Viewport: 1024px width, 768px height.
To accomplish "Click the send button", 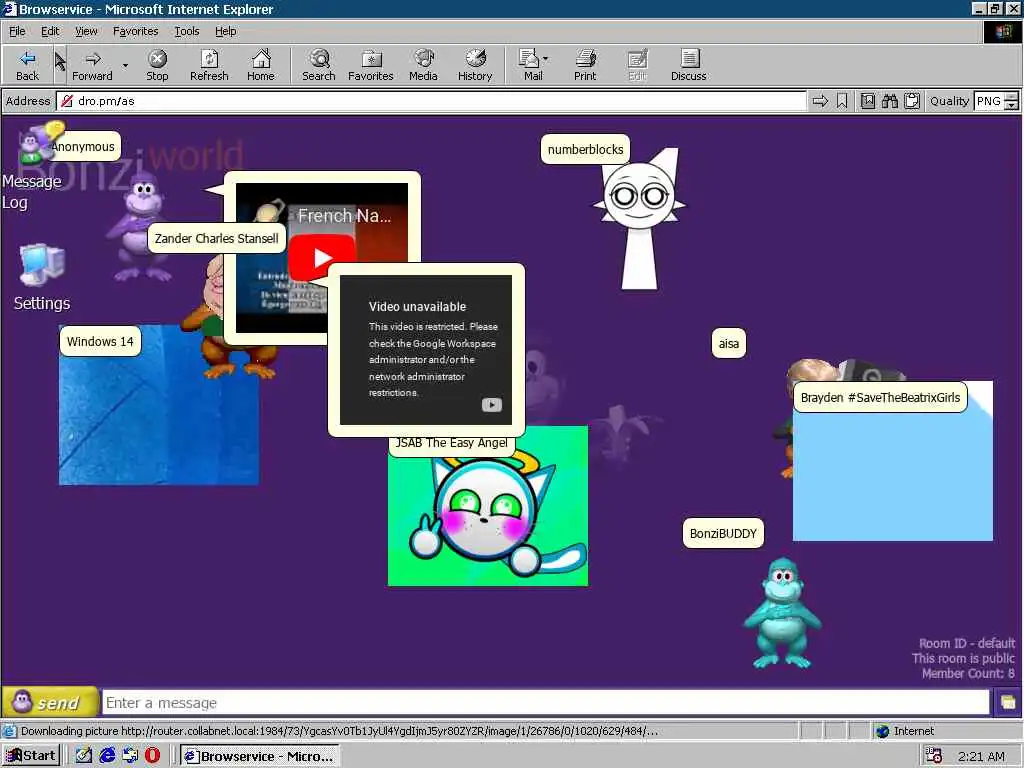I will (x=50, y=703).
